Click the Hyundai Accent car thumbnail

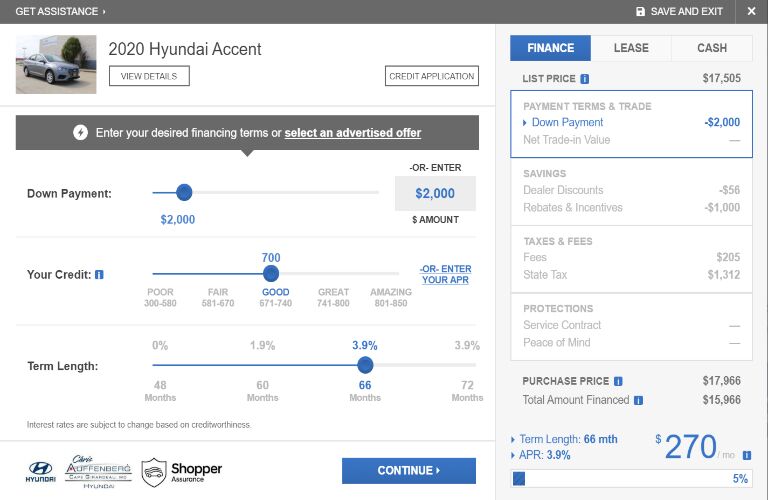[56, 64]
